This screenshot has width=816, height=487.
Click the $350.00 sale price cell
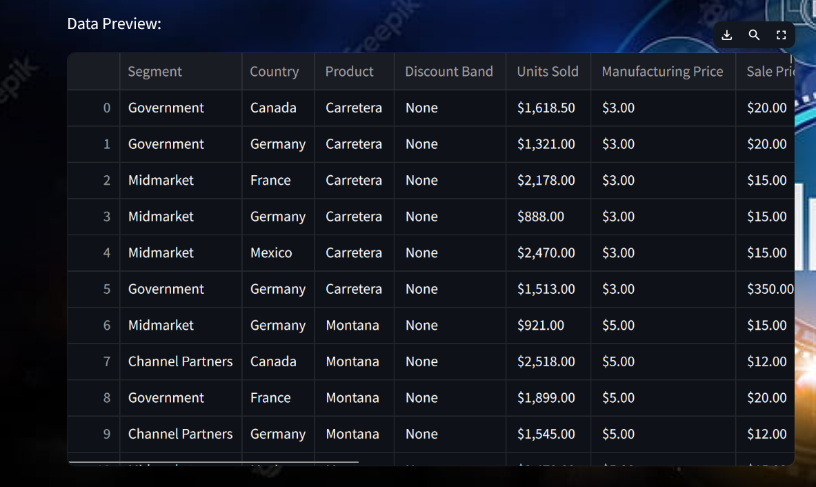(766, 289)
